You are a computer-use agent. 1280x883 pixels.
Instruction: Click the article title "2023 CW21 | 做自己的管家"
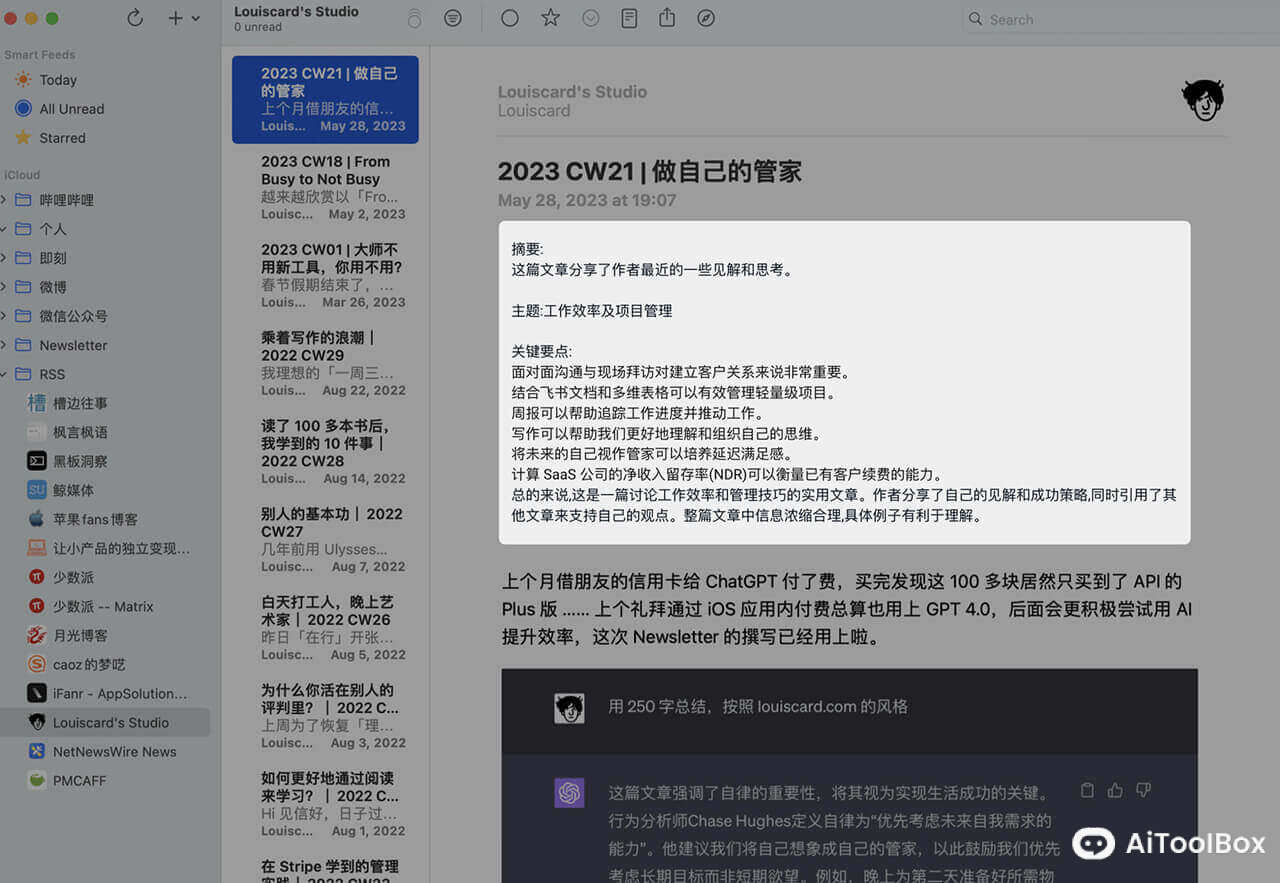click(649, 171)
